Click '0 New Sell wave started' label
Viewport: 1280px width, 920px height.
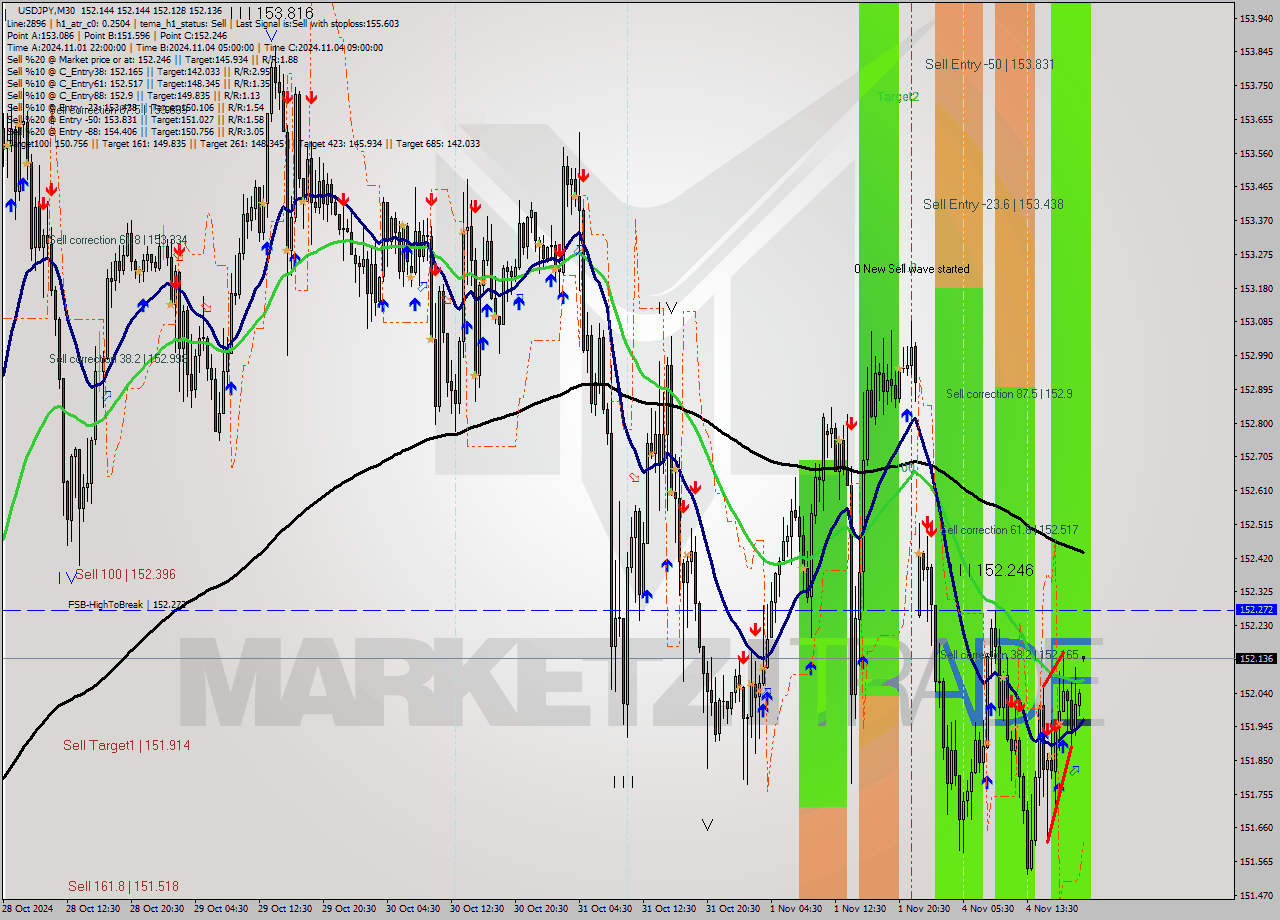point(911,269)
